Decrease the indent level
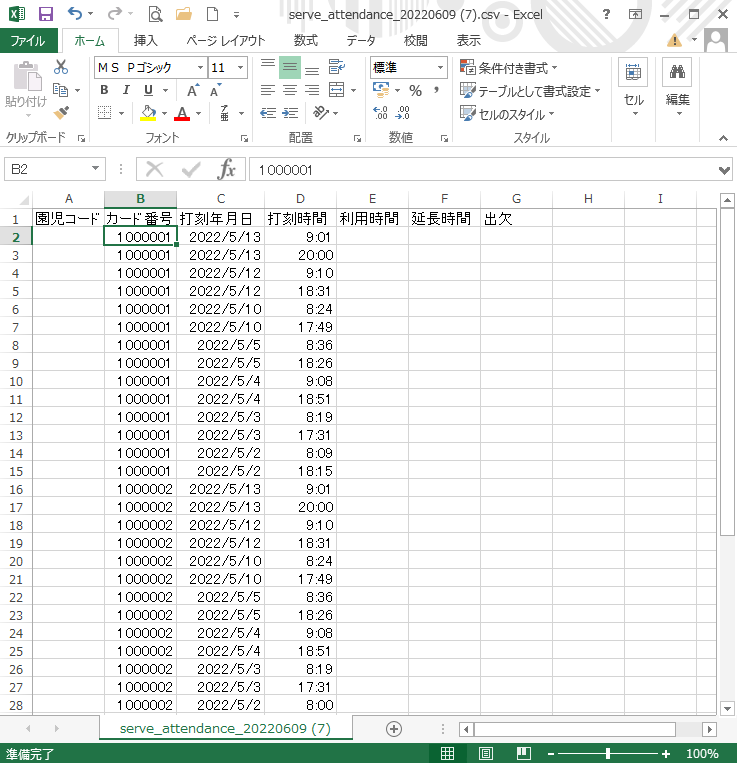Image resolution: width=737 pixels, height=763 pixels. [x=268, y=113]
